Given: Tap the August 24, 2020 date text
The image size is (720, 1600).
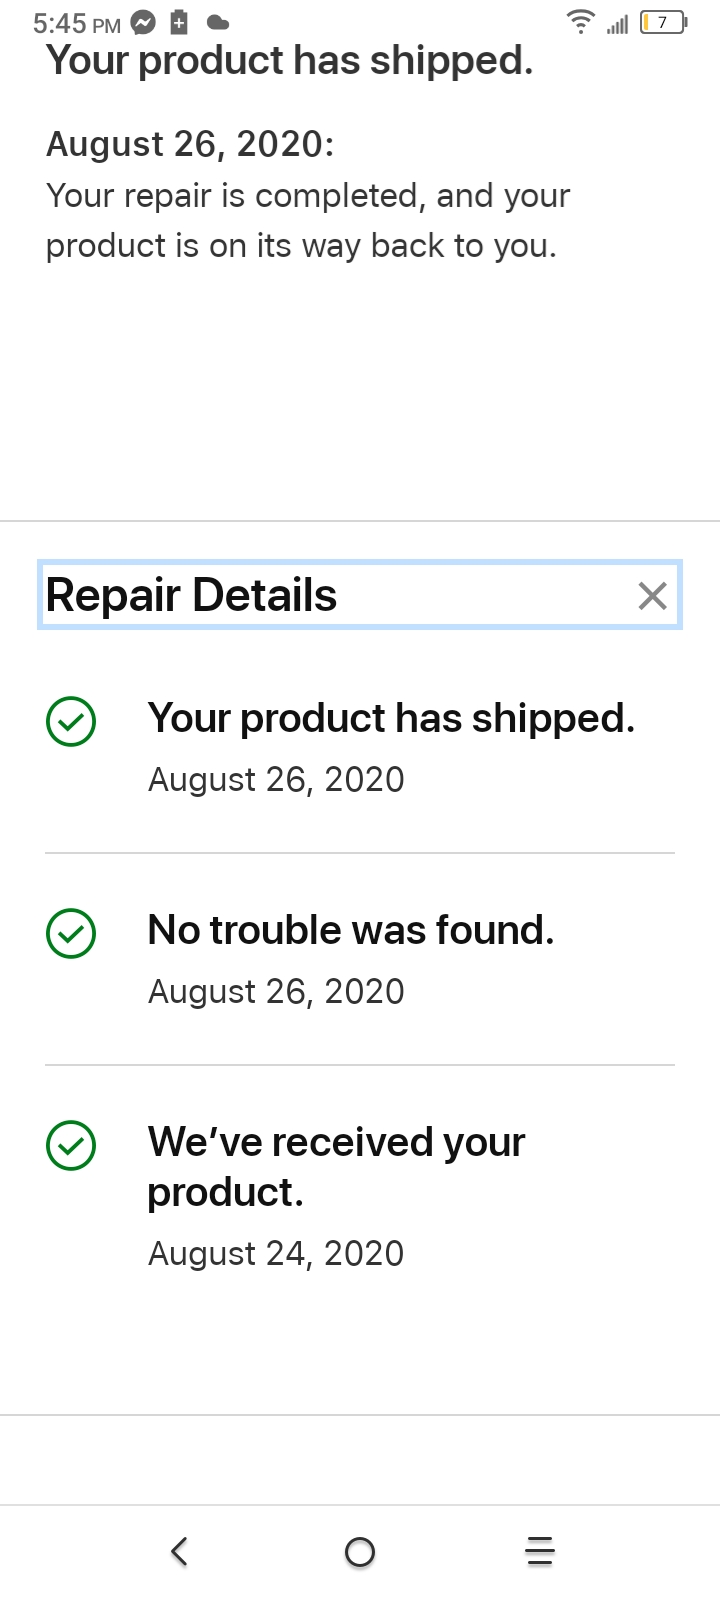Looking at the screenshot, I should click(276, 1253).
